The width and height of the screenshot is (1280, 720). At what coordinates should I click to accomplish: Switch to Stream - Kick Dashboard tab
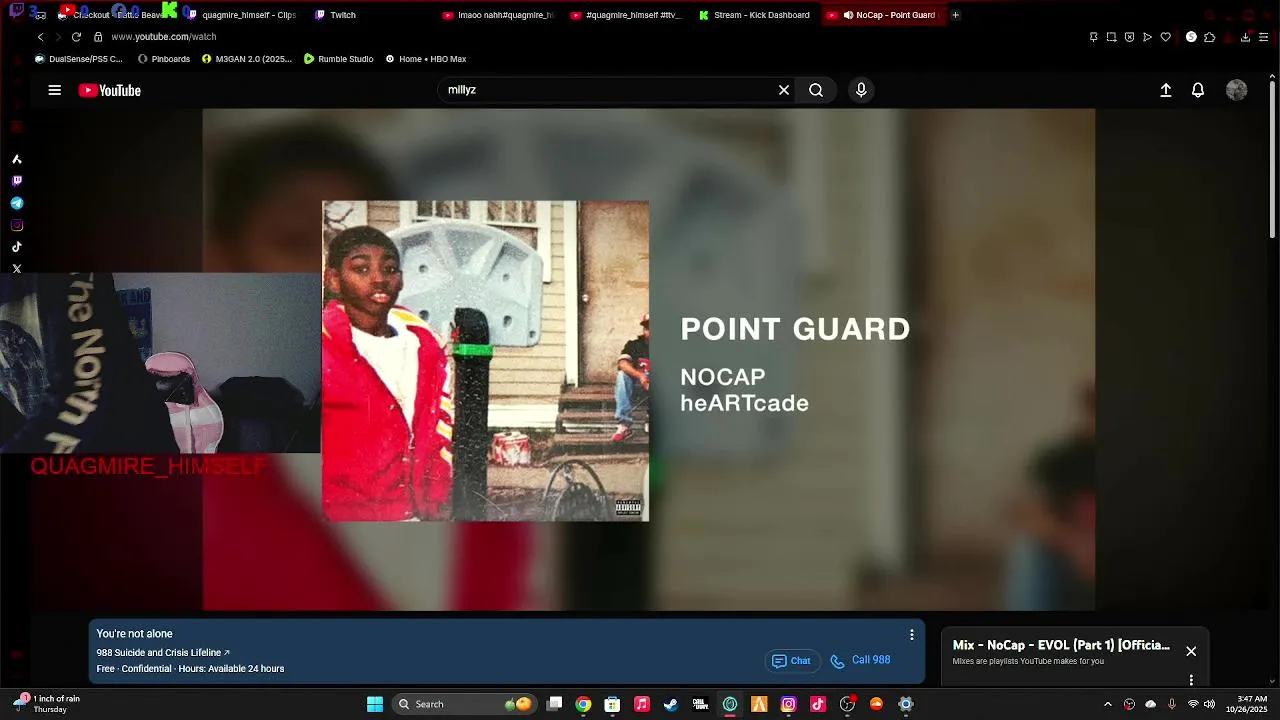[755, 15]
